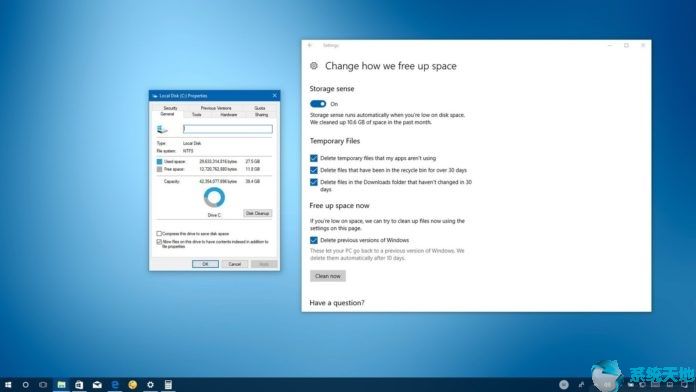Click the gray Free space color box

[x=159, y=169]
